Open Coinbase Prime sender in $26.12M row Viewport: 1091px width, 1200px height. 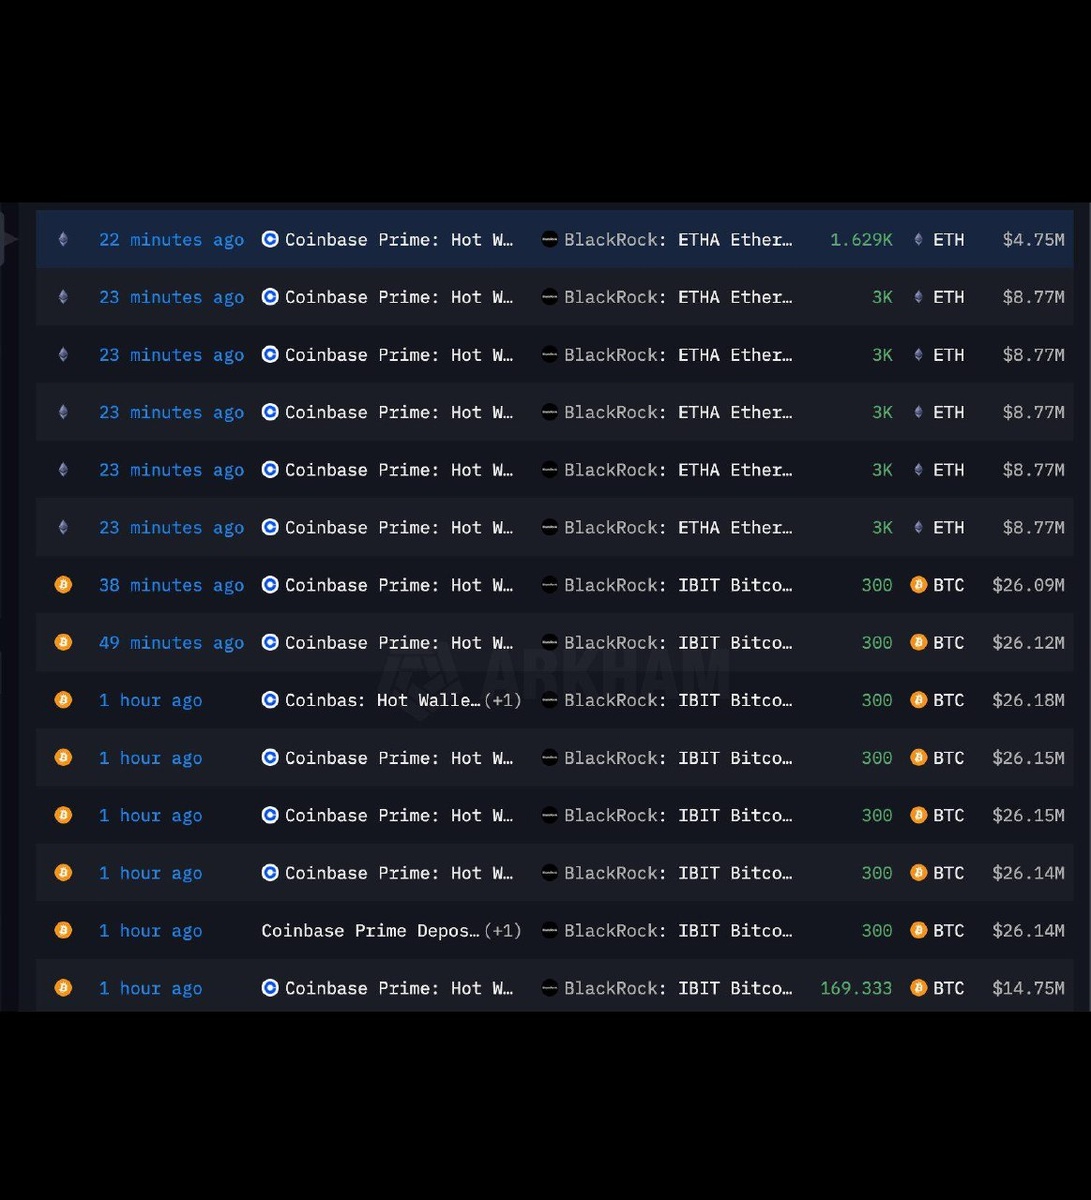coord(399,643)
